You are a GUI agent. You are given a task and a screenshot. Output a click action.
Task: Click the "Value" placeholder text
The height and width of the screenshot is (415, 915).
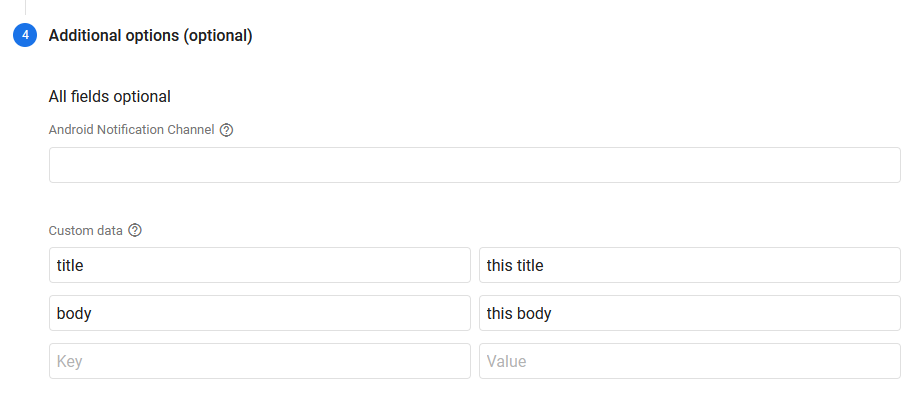(506, 361)
